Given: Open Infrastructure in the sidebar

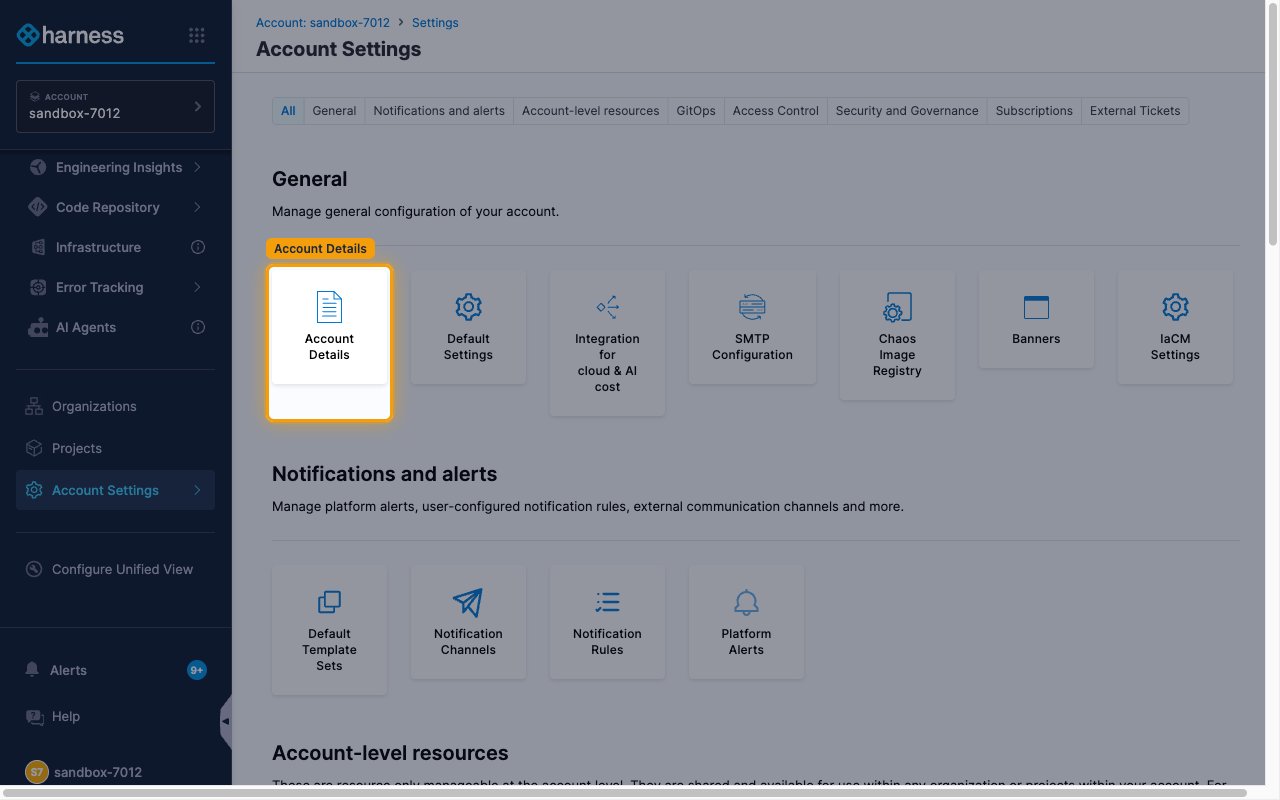Looking at the screenshot, I should click(115, 247).
